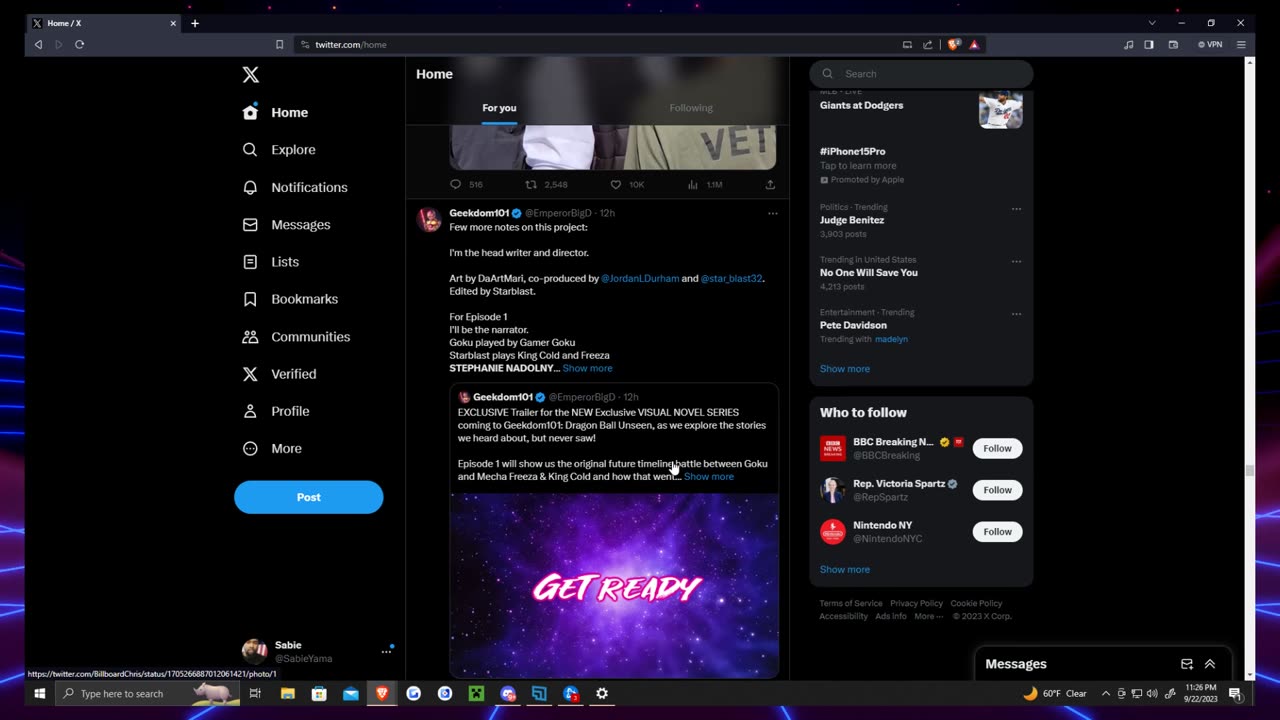Open Notifications from sidebar
The height and width of the screenshot is (720, 1280).
click(295, 187)
